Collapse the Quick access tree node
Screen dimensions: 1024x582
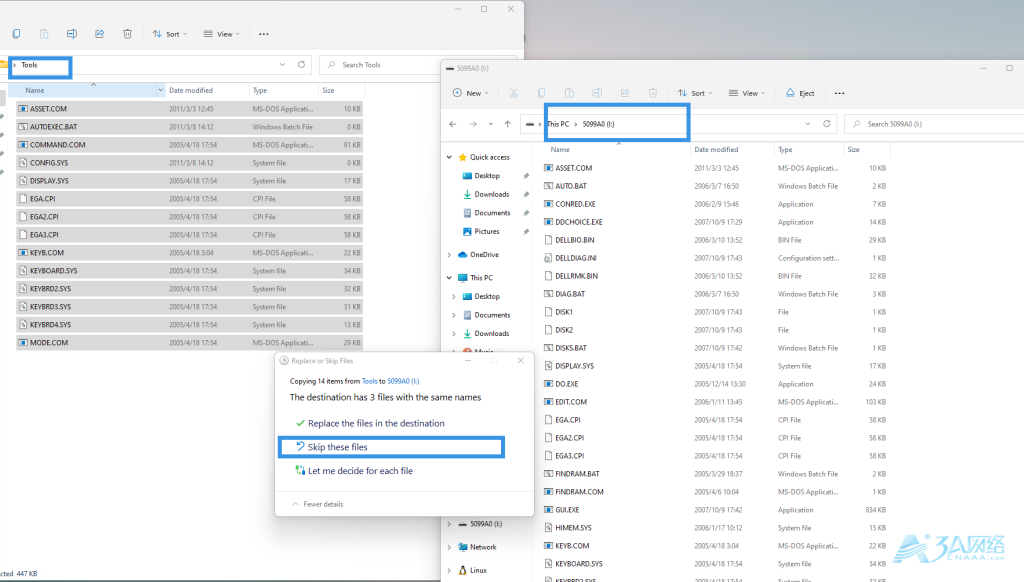(x=450, y=157)
